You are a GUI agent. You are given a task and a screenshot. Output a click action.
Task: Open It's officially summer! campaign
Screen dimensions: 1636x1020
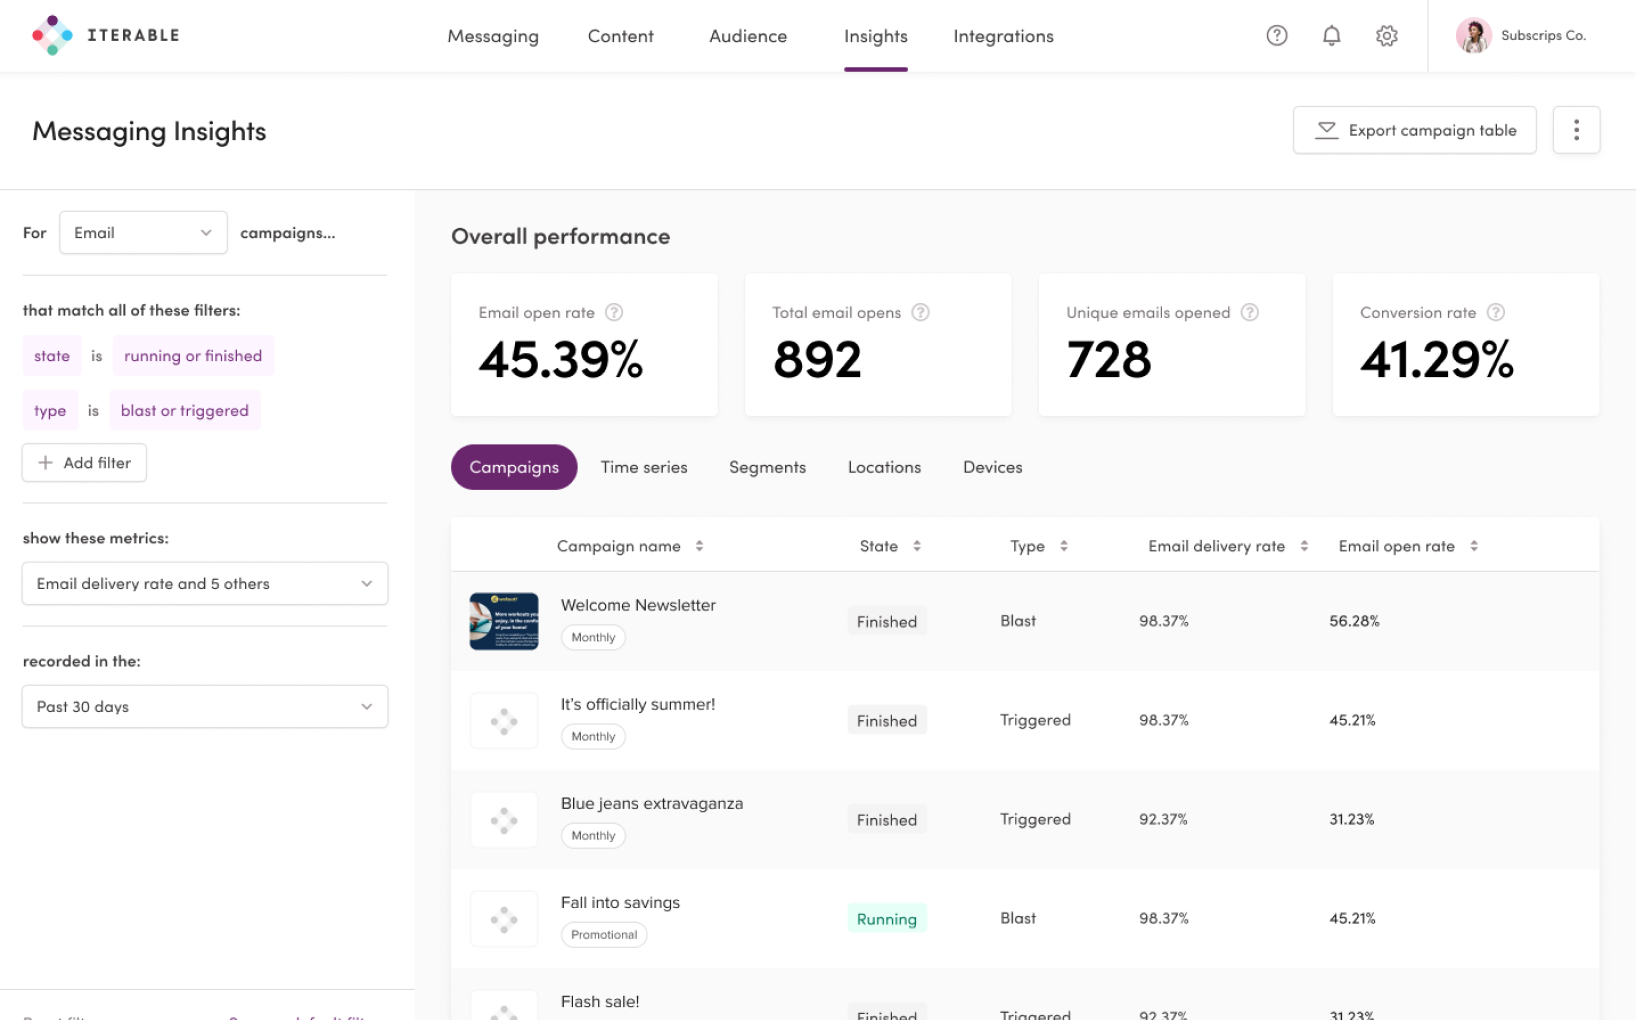(638, 704)
